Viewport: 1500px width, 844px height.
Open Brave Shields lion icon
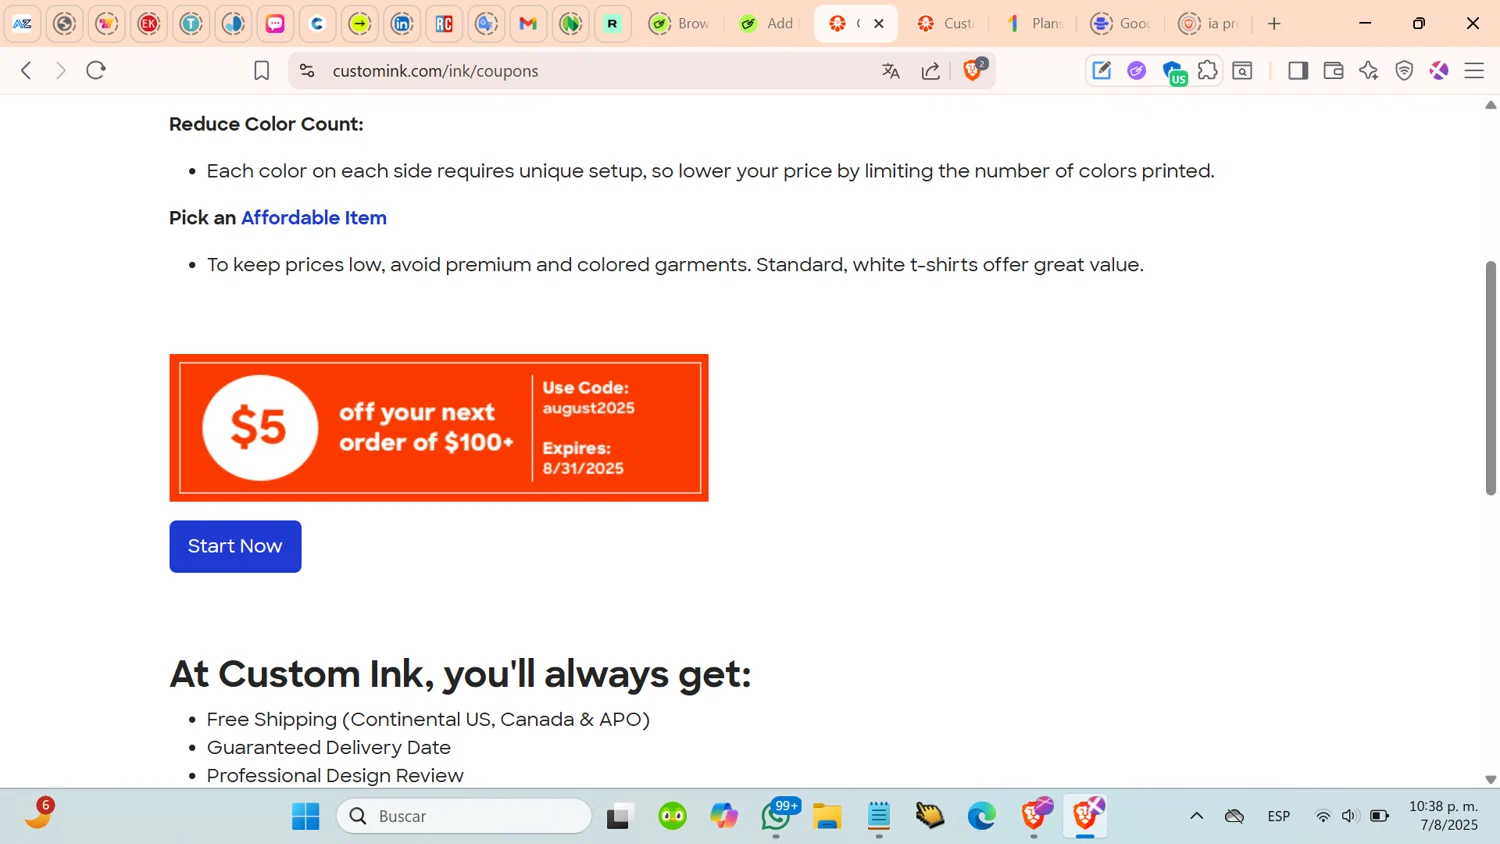point(973,70)
